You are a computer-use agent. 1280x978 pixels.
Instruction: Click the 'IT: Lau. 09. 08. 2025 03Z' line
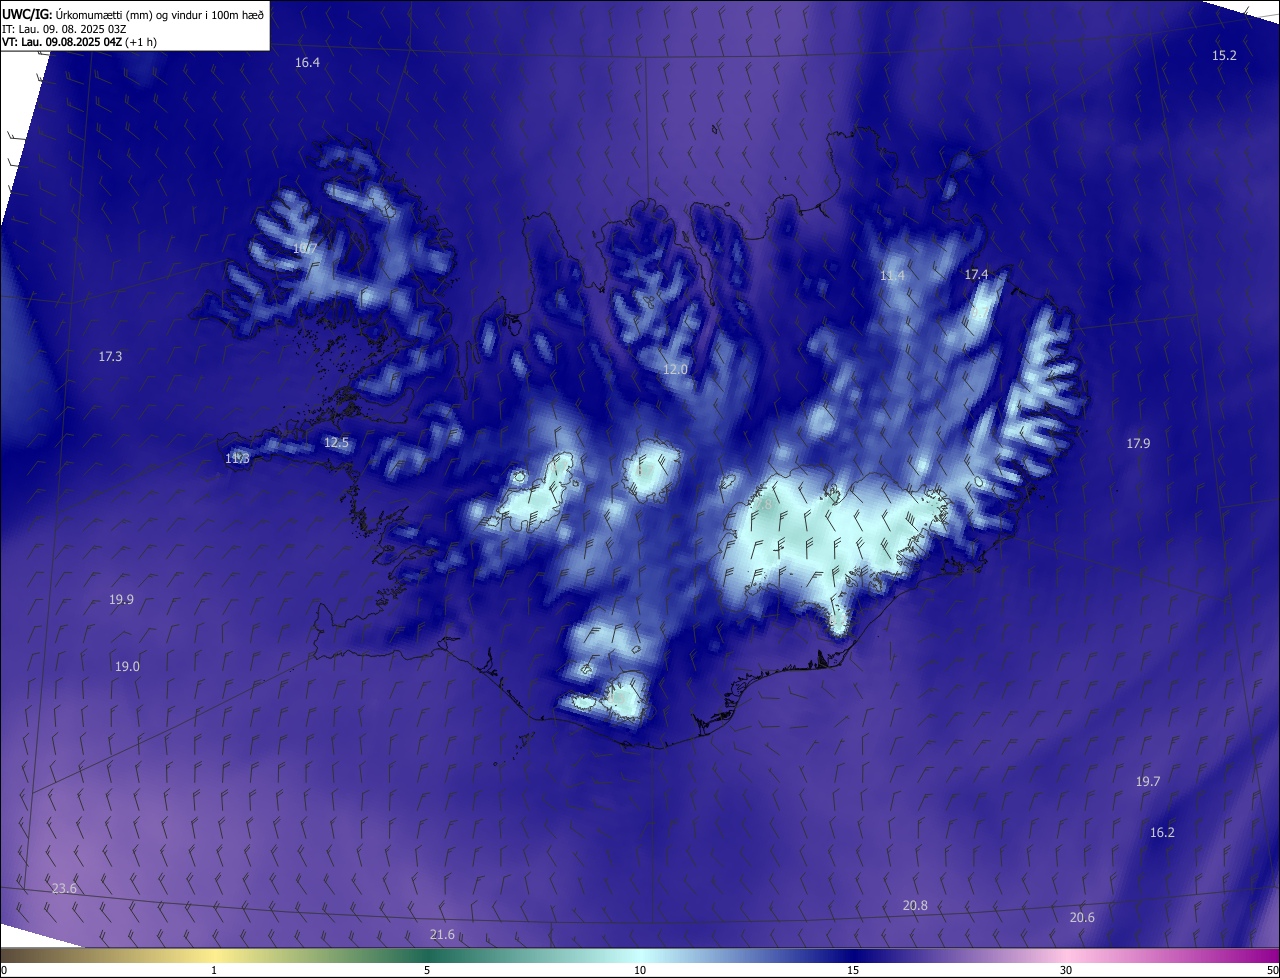click(64, 28)
